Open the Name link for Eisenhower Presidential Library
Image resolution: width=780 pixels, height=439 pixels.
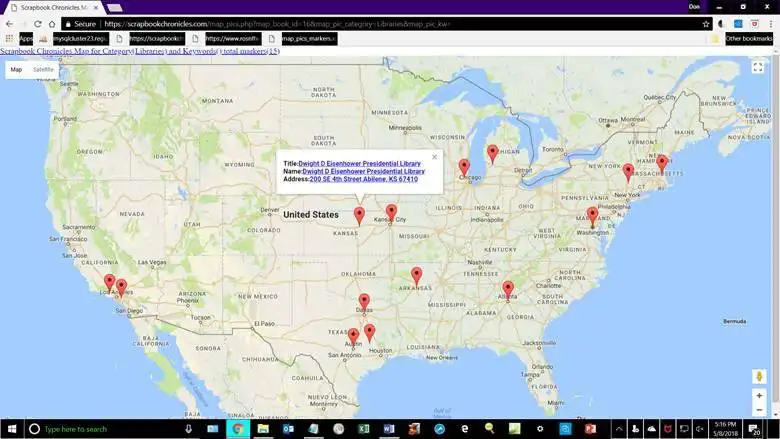(x=364, y=171)
